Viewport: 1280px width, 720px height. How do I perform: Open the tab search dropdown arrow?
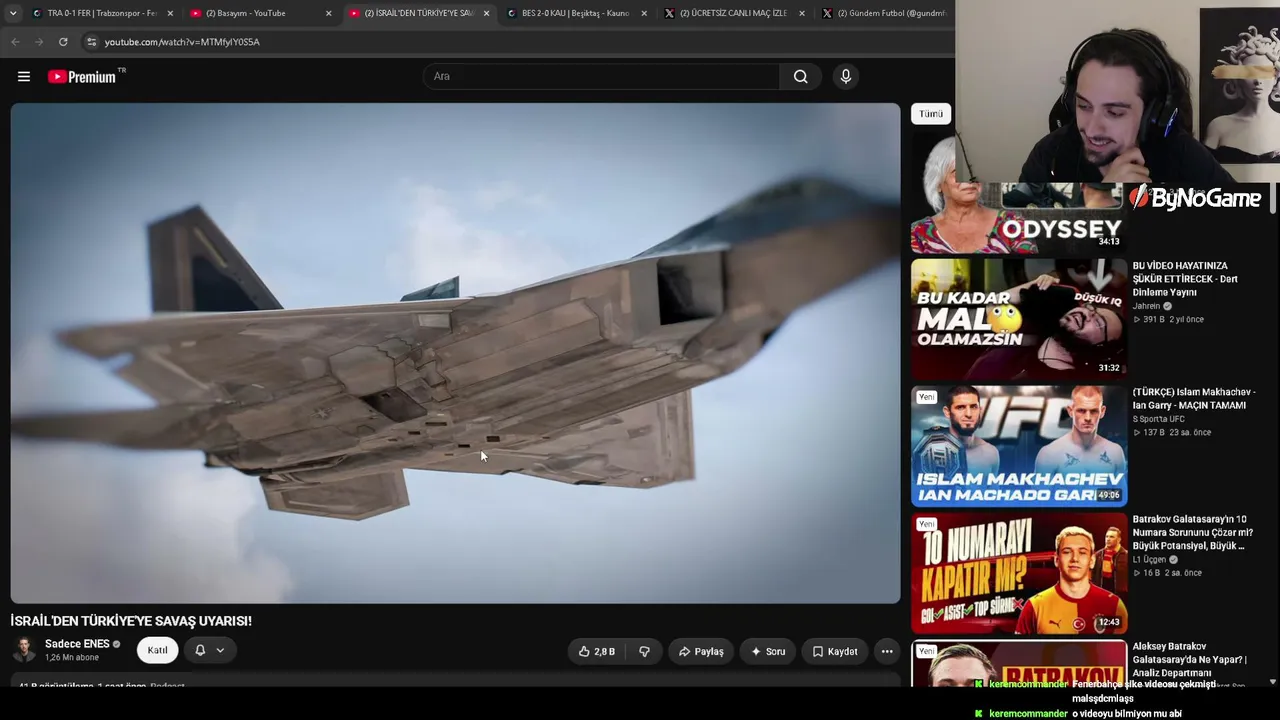12,13
